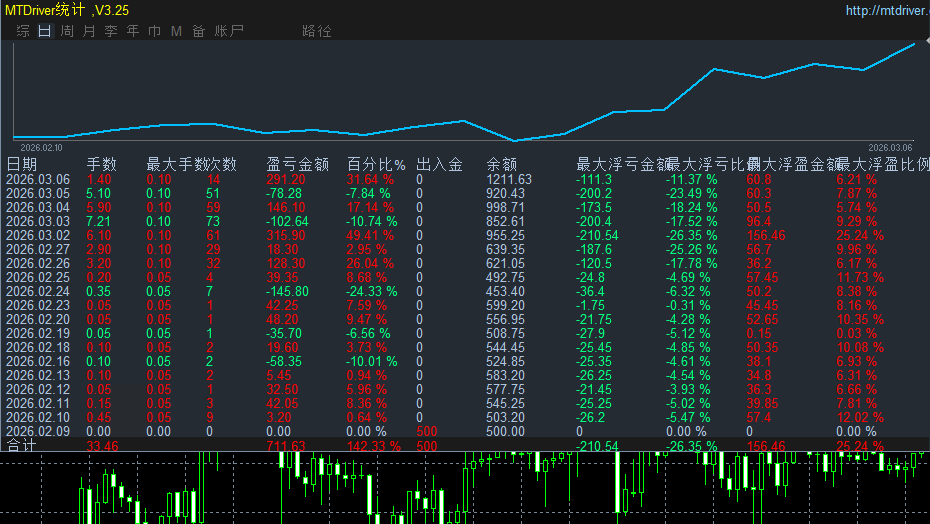This screenshot has width=930, height=524.
Task: Switch to the 年 yearly tab
Action: [x=133, y=31]
